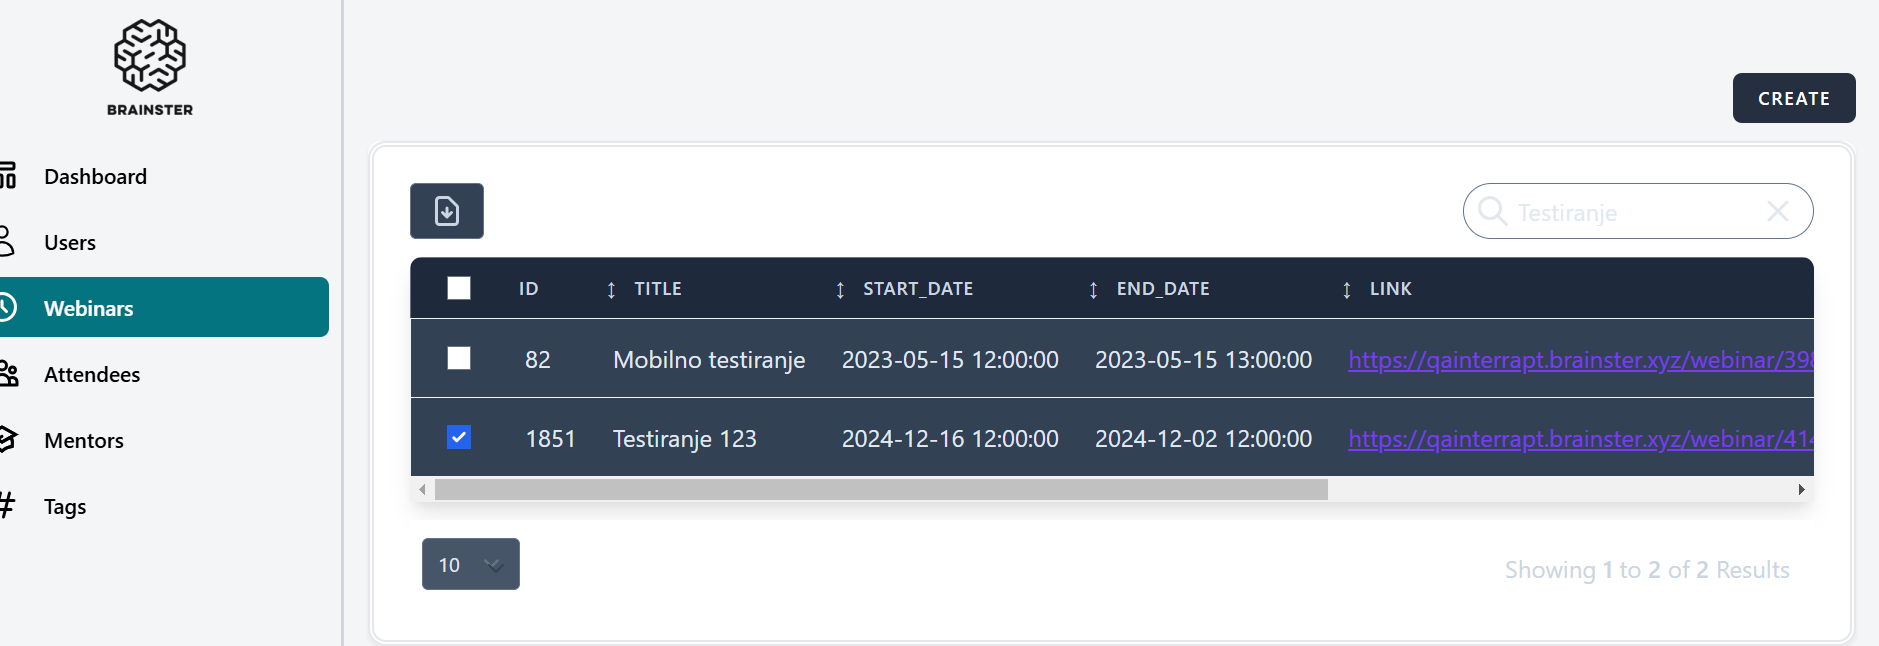Open the Mobilno testiranje webinar link
Screen dimensions: 1879x646
click(x=1579, y=360)
